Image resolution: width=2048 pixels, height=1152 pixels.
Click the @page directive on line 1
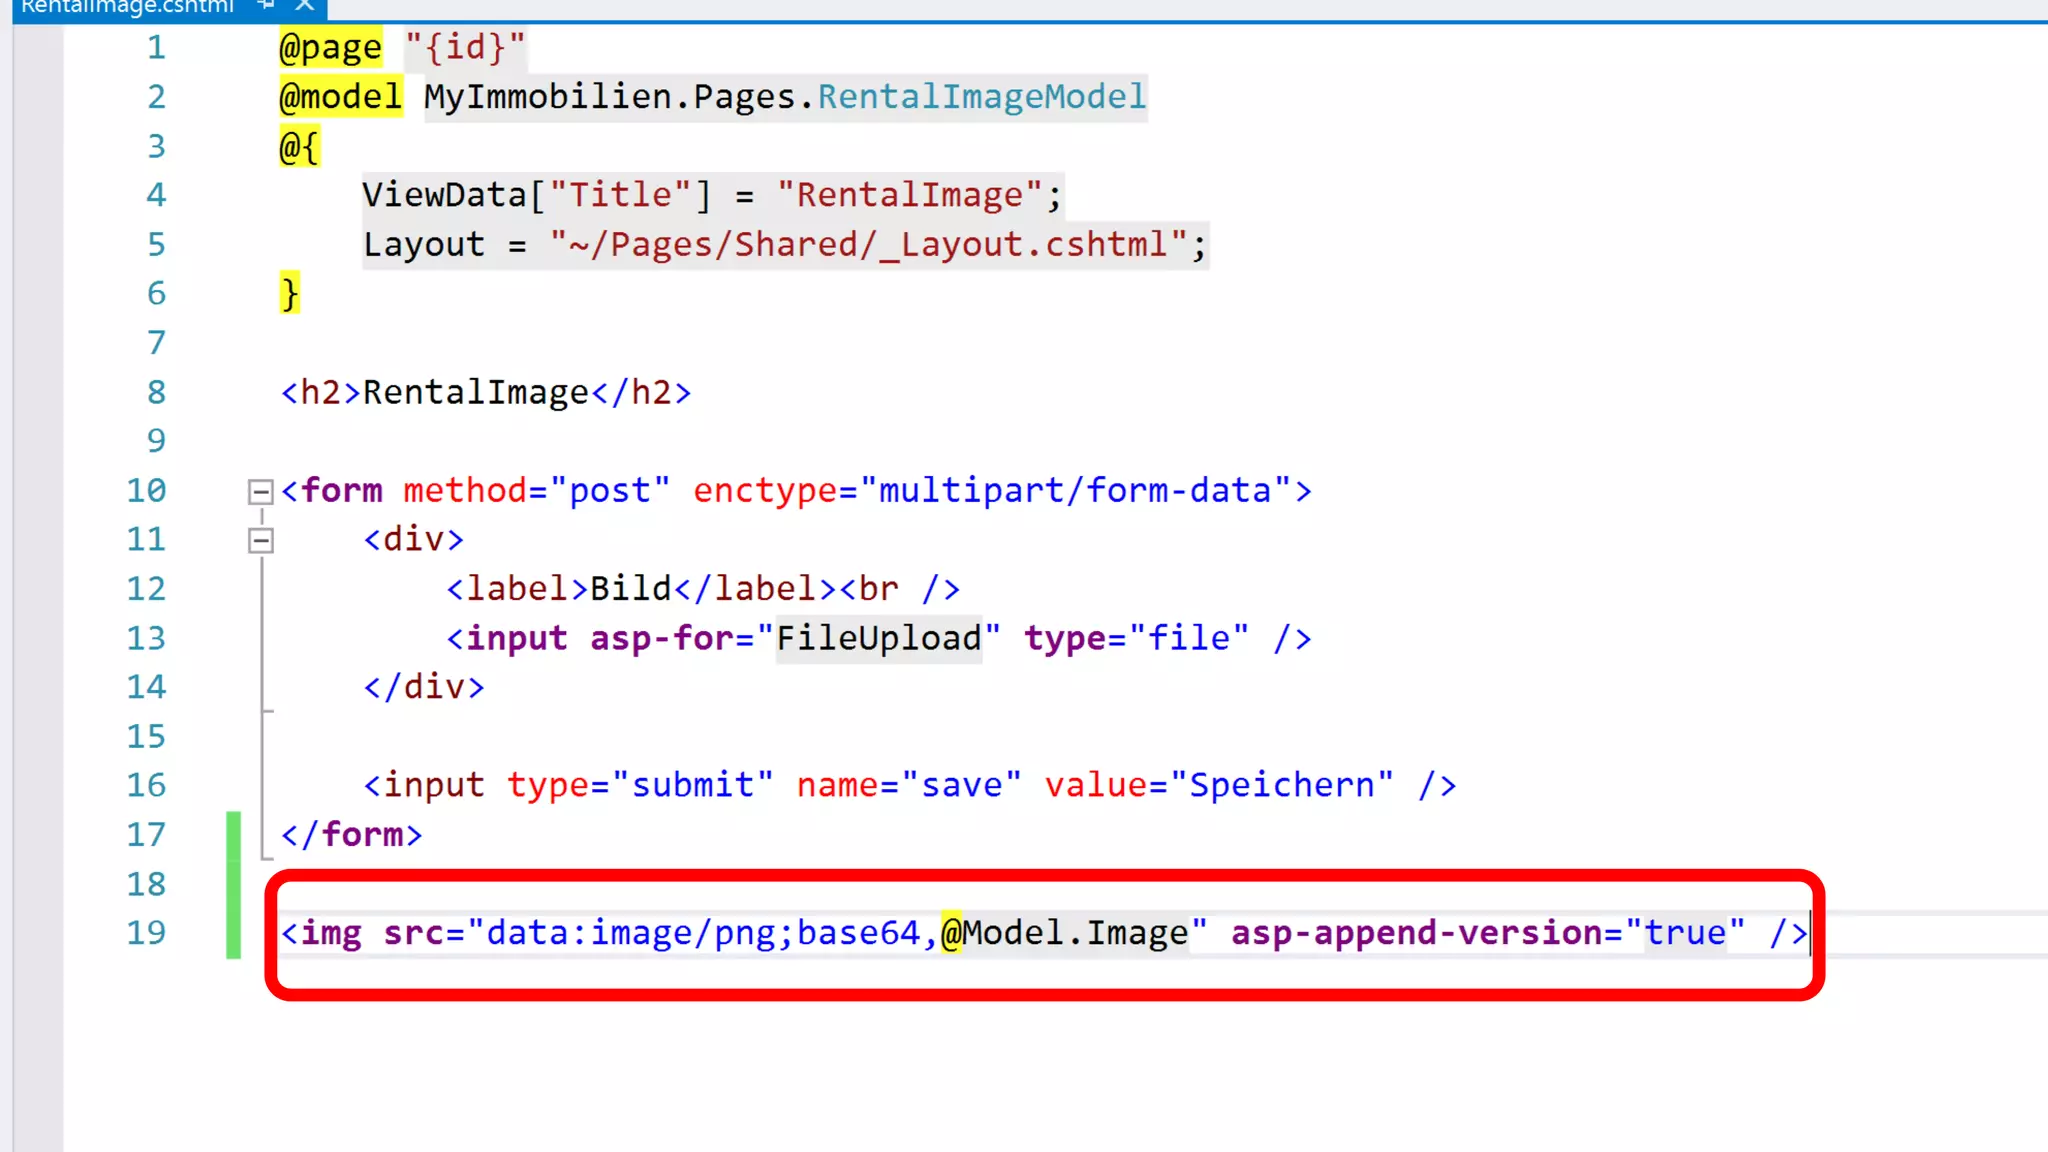click(330, 48)
